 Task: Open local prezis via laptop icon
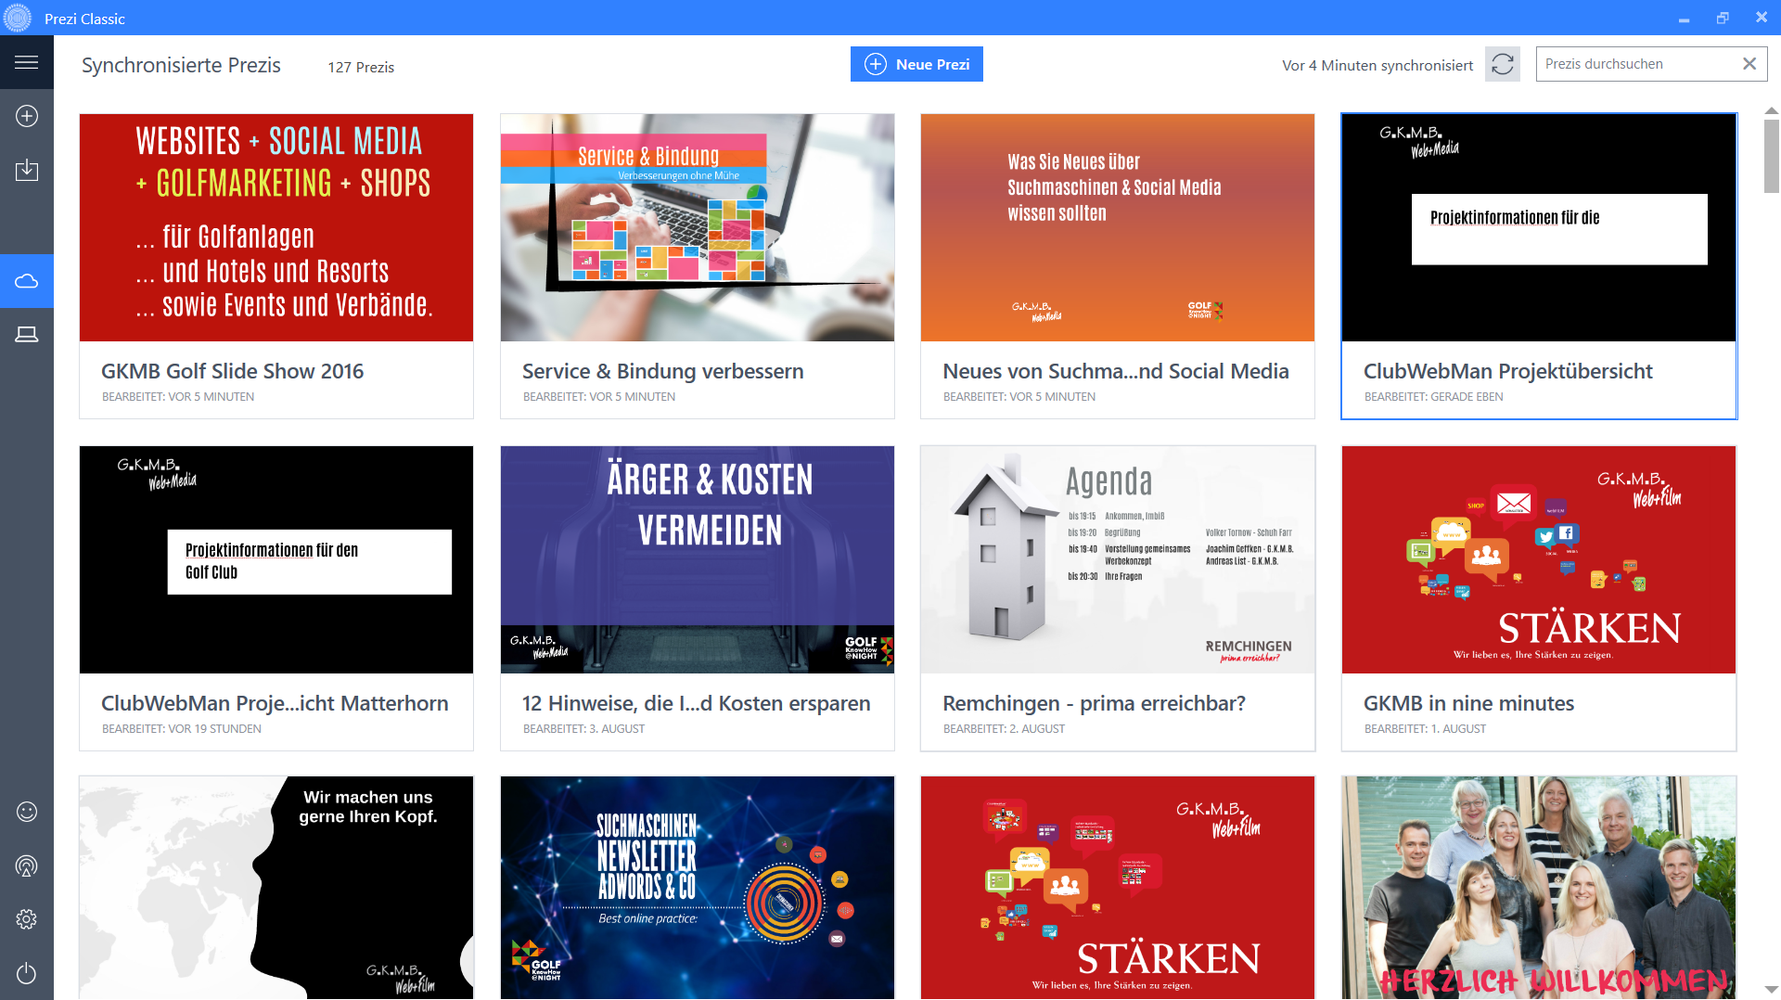click(27, 335)
